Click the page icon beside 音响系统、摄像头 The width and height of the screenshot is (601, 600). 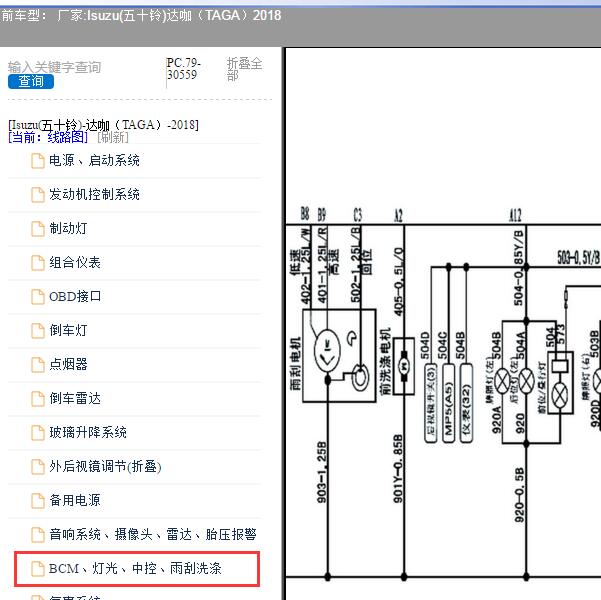tap(38, 535)
